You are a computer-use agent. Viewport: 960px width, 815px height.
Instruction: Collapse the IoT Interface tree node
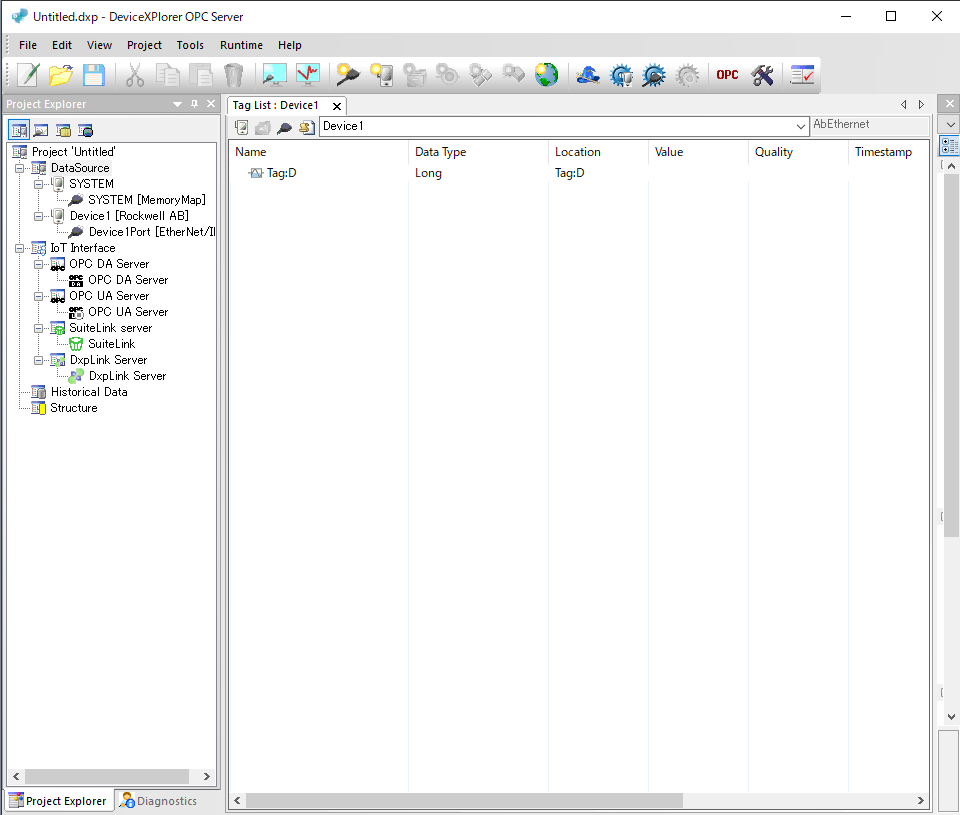click(20, 248)
